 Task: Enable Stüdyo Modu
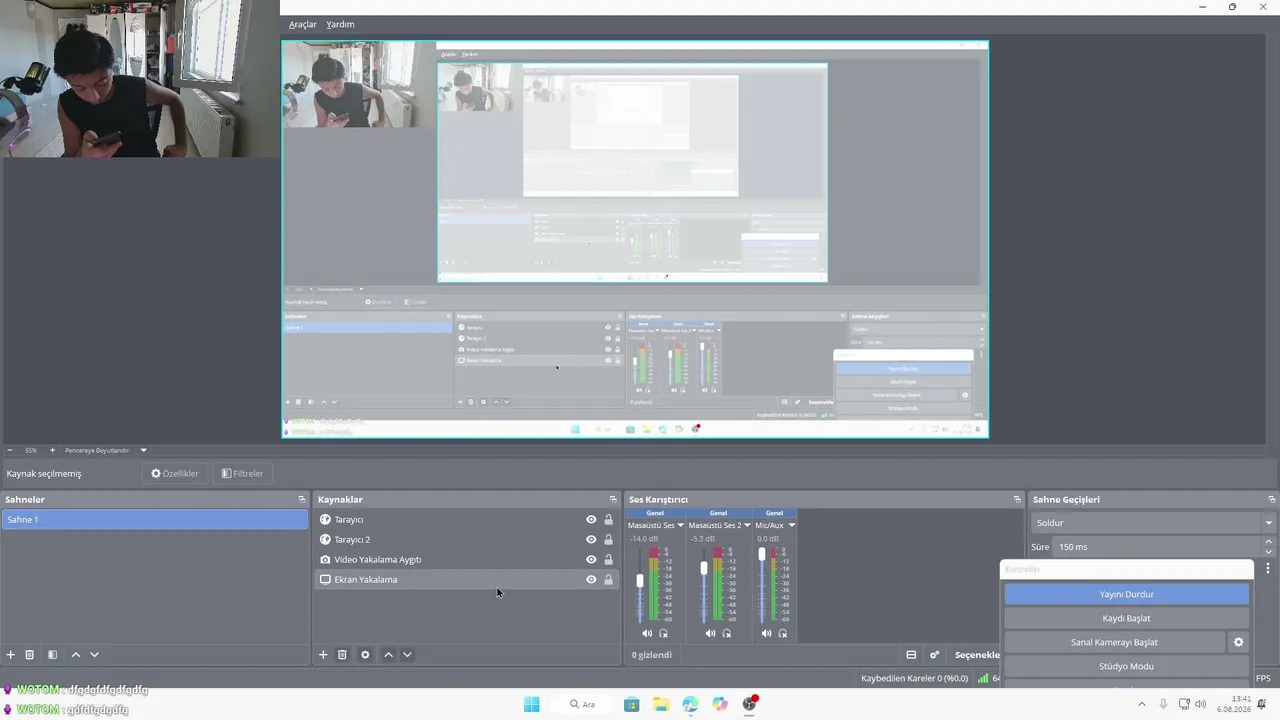pos(1127,666)
